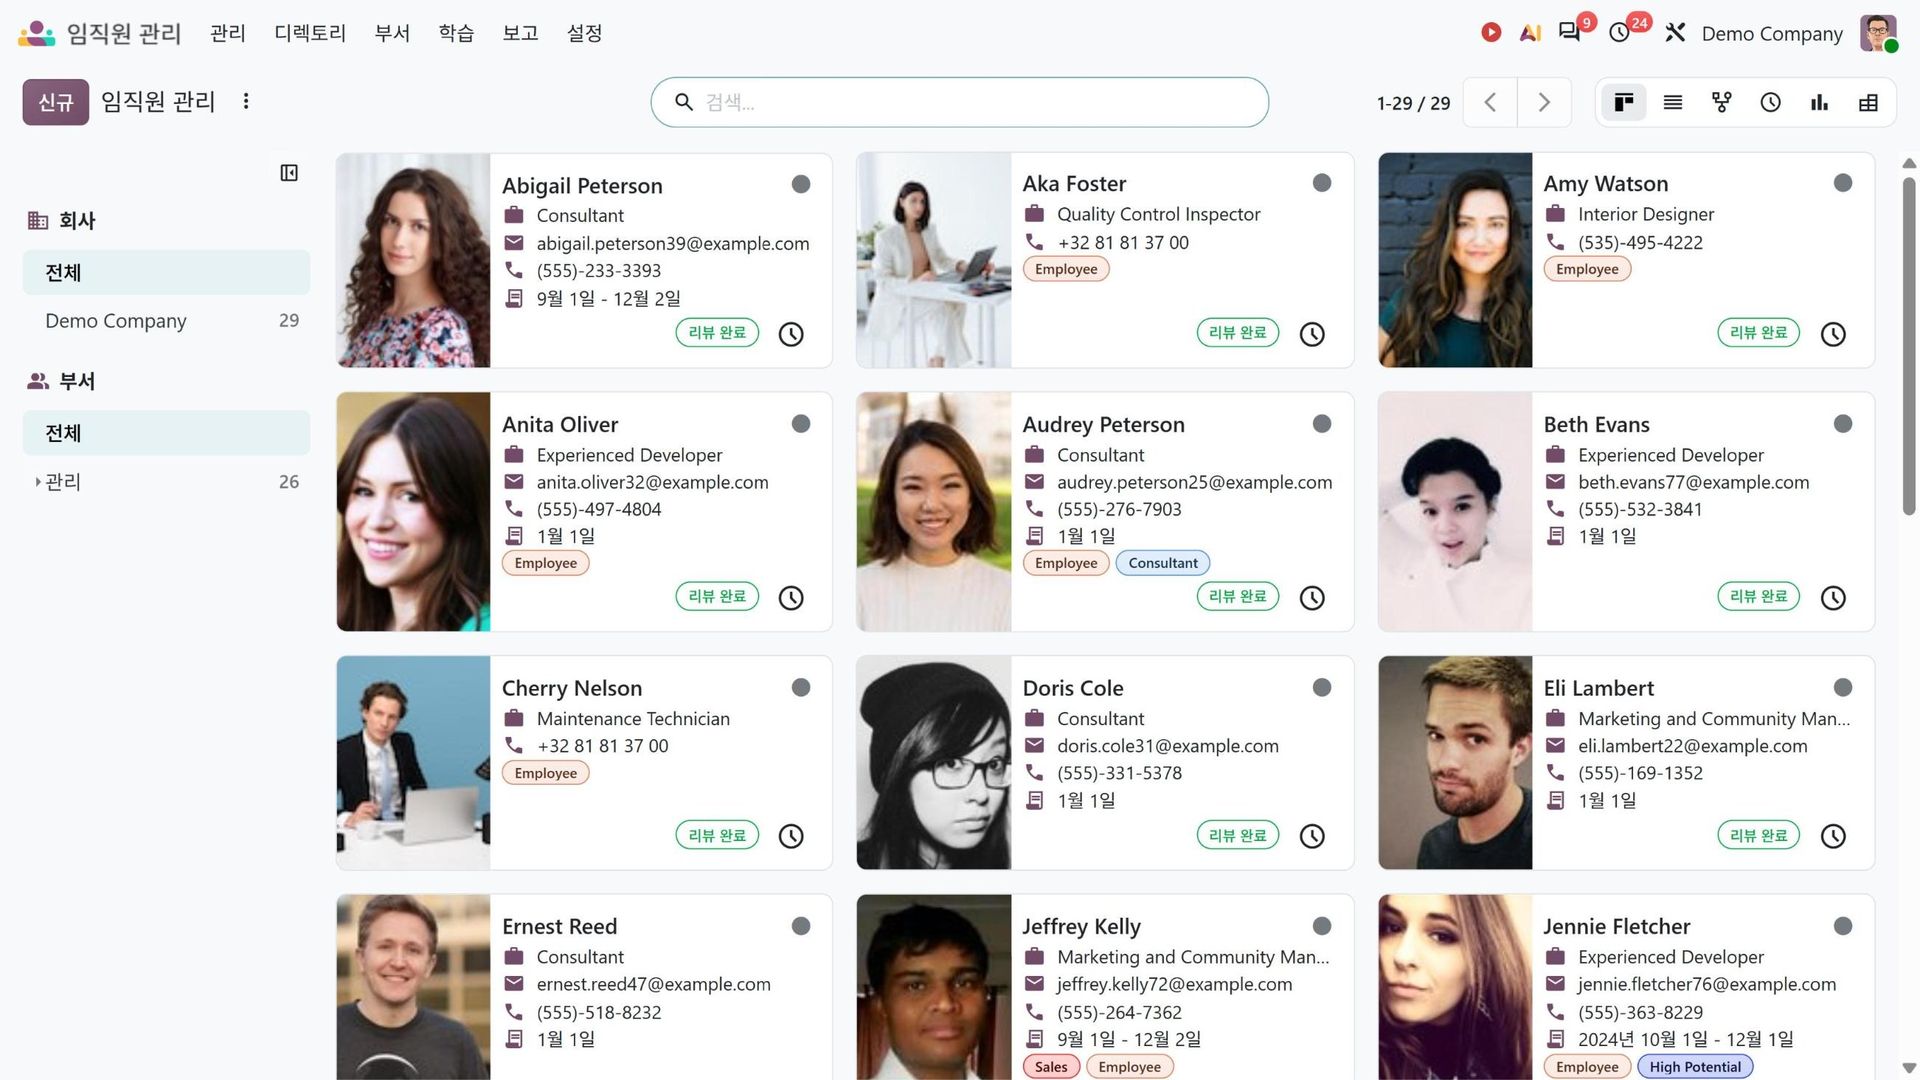Open the 보고 menu
The width and height of the screenshot is (1920, 1080).
(x=520, y=33)
